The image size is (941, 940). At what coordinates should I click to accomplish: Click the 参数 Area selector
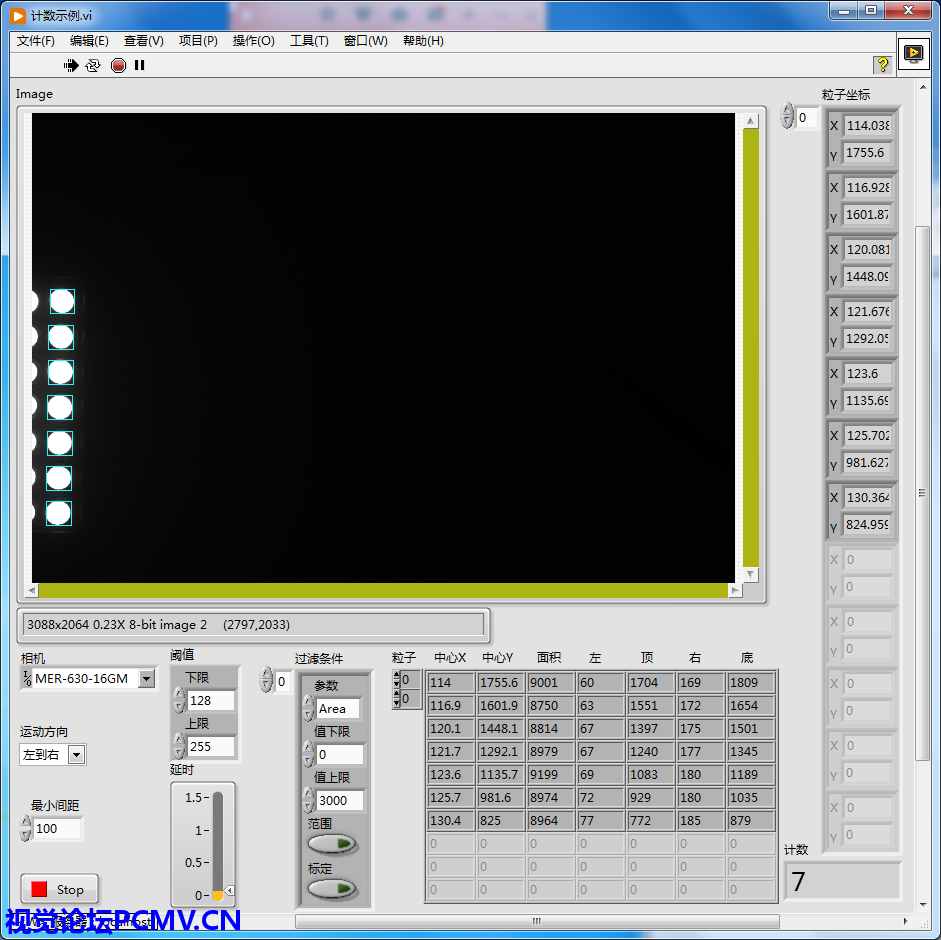[338, 708]
